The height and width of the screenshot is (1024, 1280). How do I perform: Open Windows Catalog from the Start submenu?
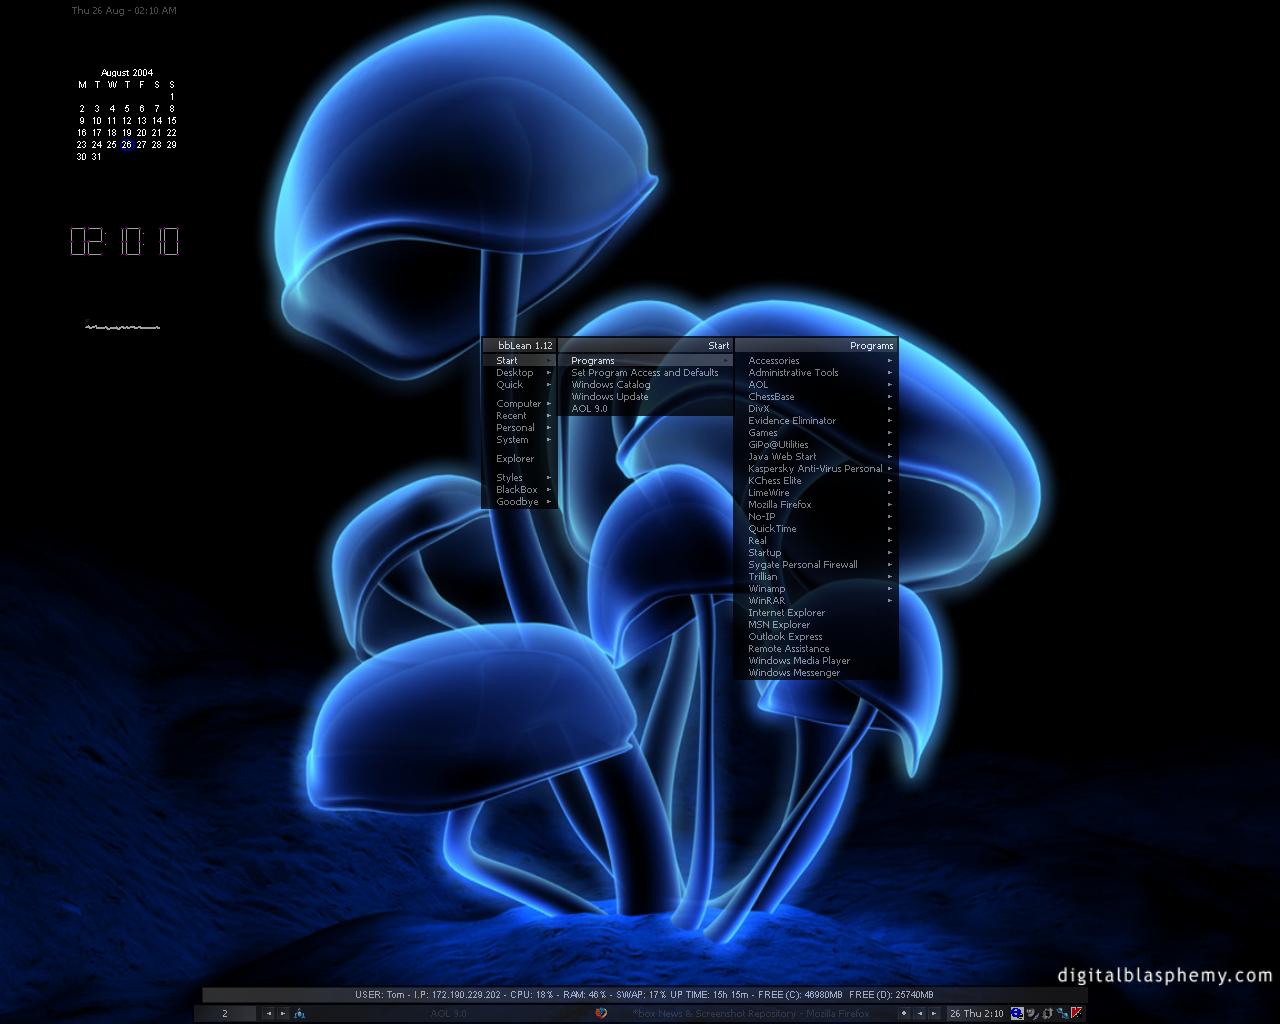[645, 385]
